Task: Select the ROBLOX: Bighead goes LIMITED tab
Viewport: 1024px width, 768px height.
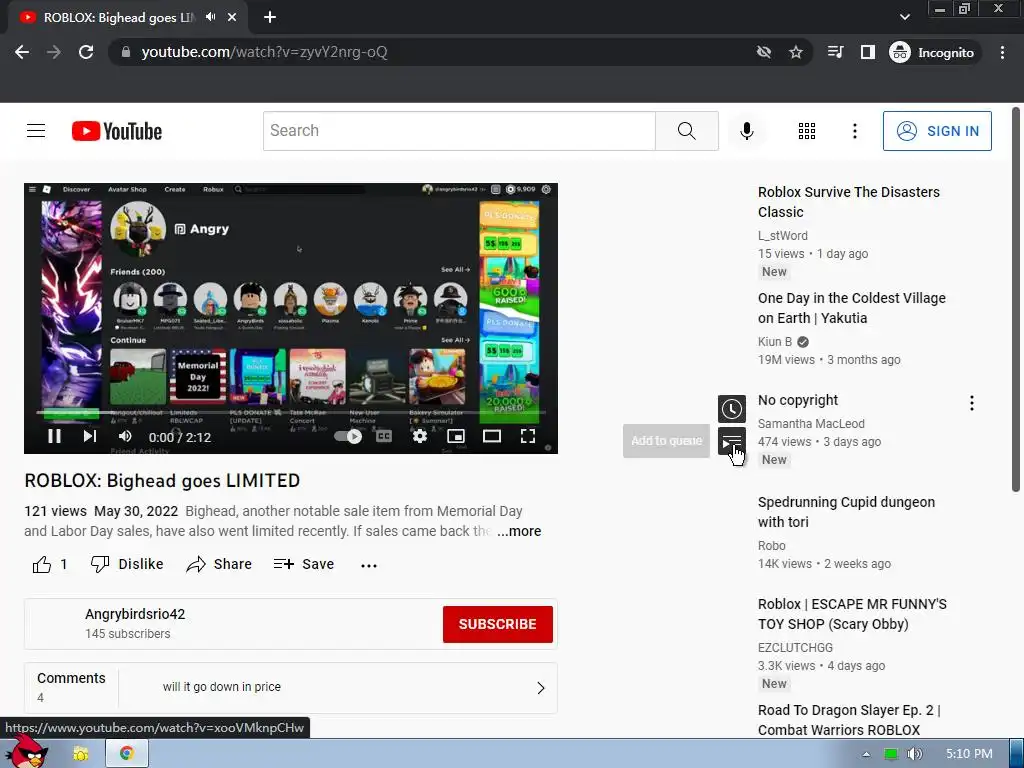Action: click(x=120, y=18)
